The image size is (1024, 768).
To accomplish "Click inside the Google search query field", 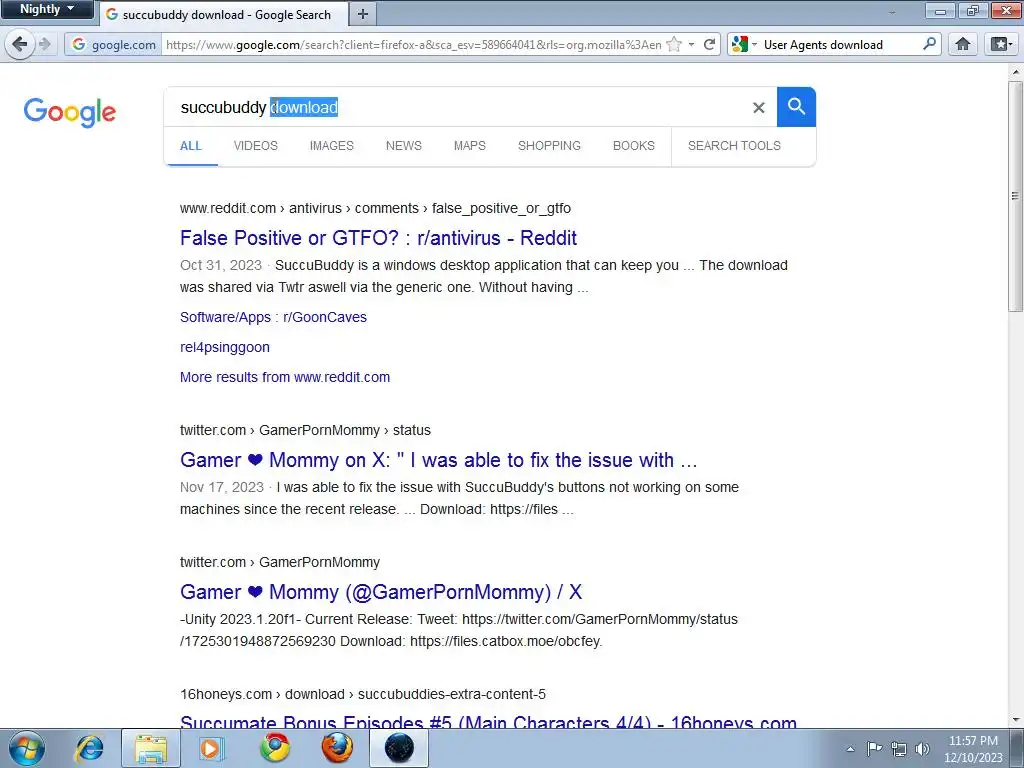I will tap(457, 107).
